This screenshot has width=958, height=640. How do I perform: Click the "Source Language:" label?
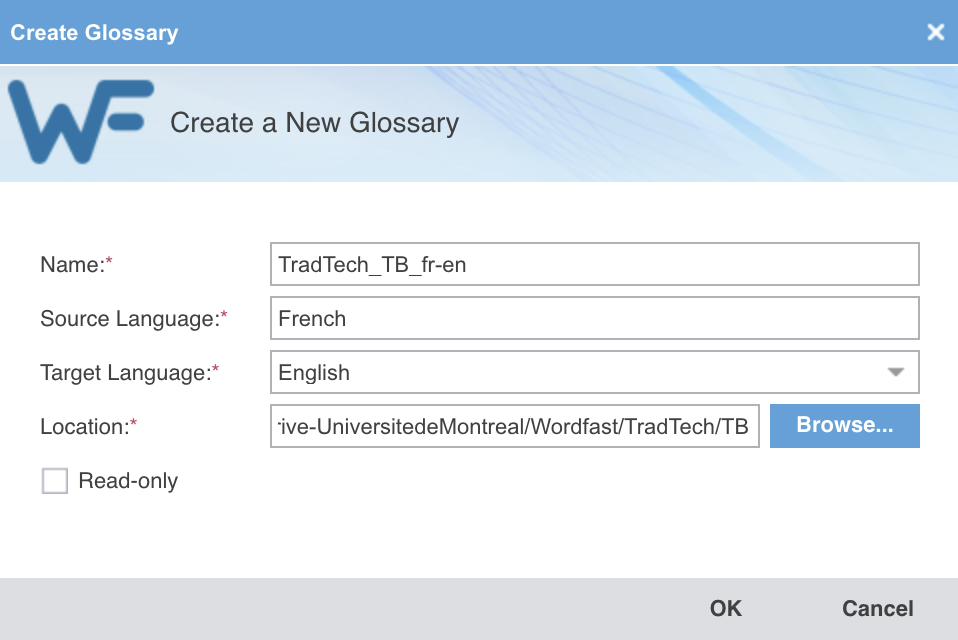click(134, 319)
